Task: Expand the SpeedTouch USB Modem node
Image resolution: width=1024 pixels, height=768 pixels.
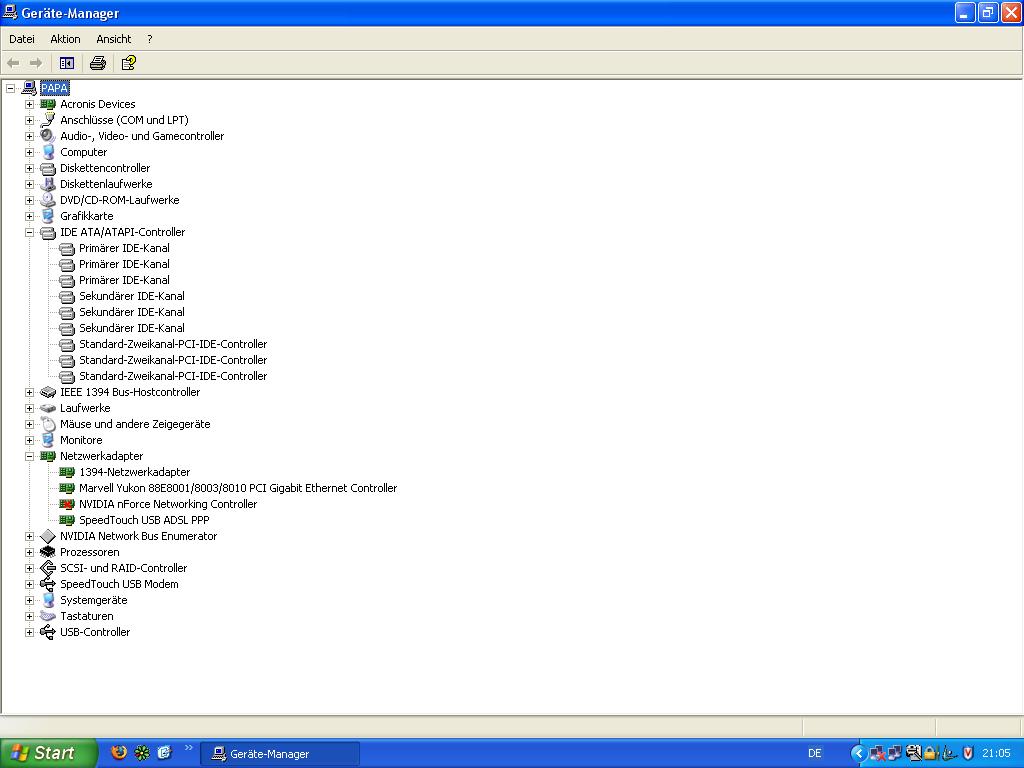Action: [29, 584]
